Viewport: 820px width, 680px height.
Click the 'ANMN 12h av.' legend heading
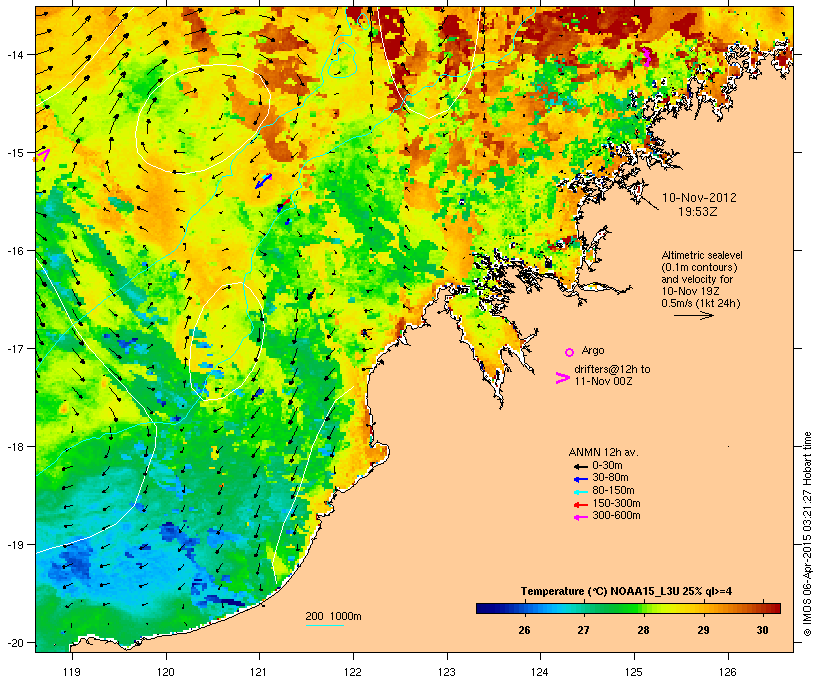(603, 452)
